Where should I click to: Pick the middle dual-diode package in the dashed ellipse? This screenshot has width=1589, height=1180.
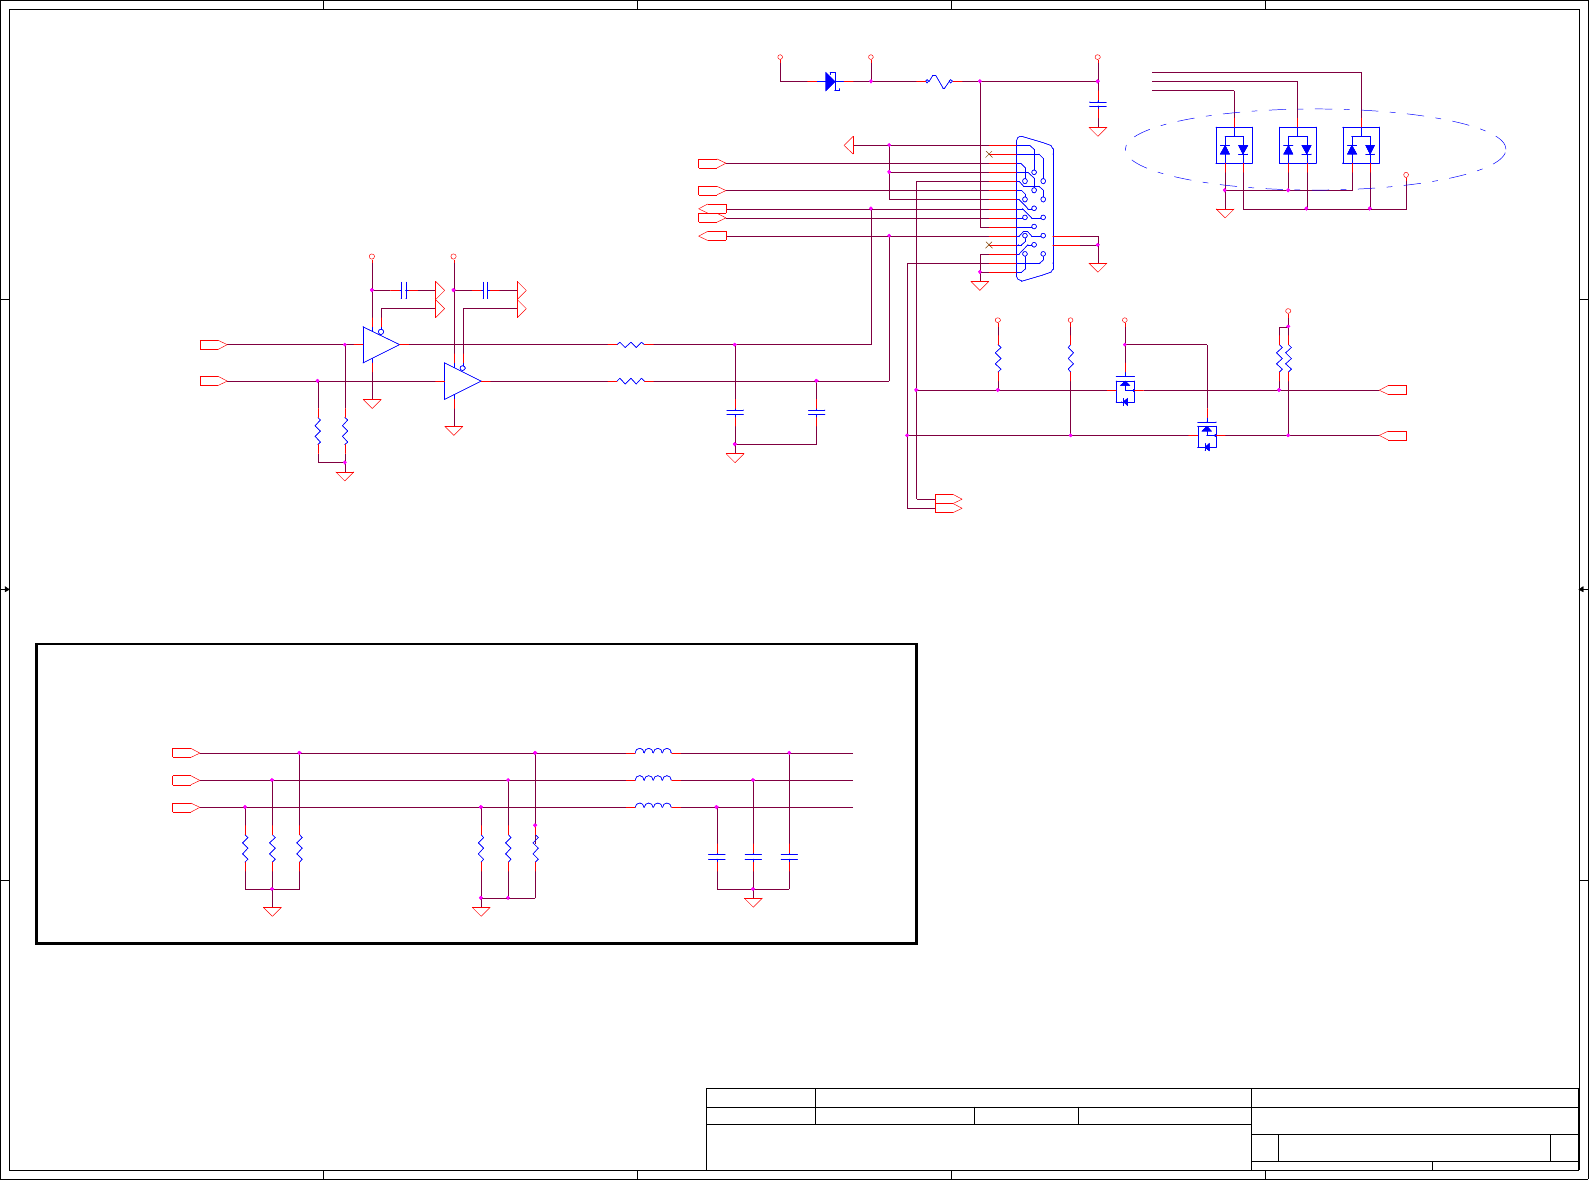(1298, 146)
